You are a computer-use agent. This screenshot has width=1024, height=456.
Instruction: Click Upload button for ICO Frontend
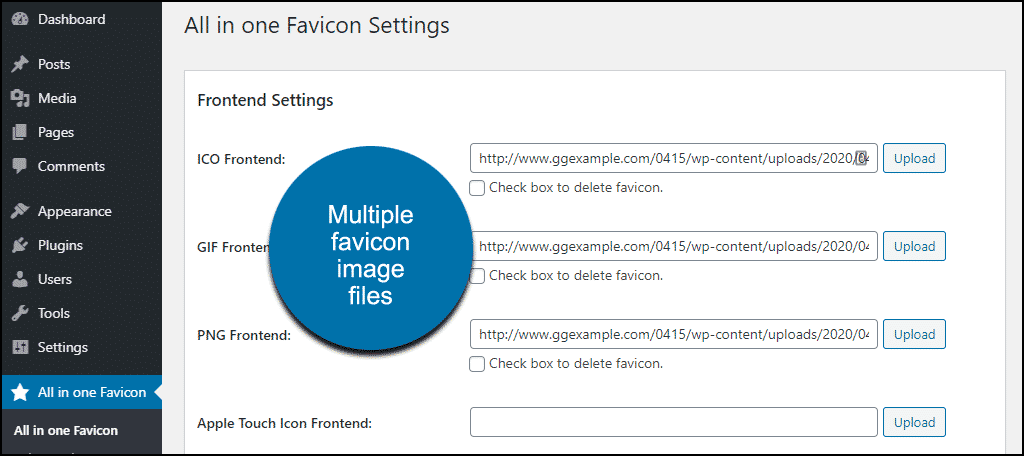pos(914,159)
